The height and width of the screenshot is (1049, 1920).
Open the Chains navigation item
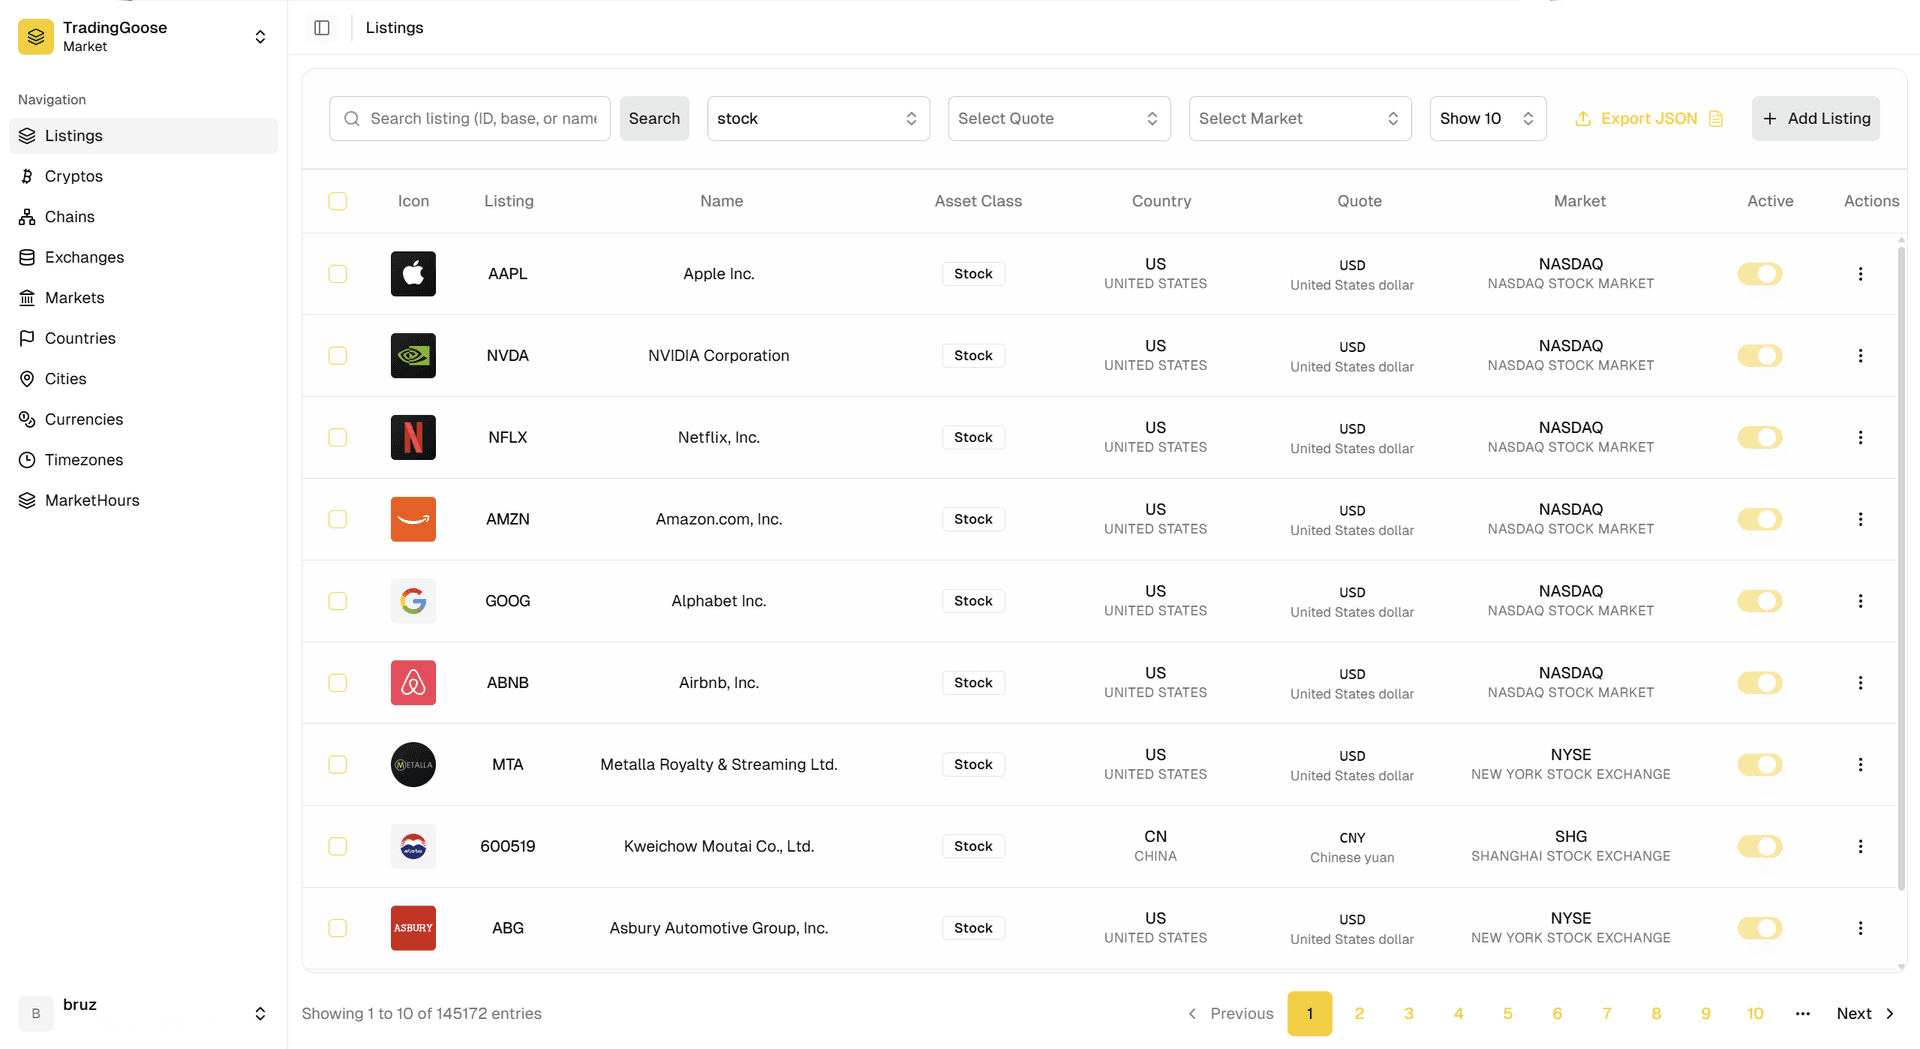click(x=144, y=217)
